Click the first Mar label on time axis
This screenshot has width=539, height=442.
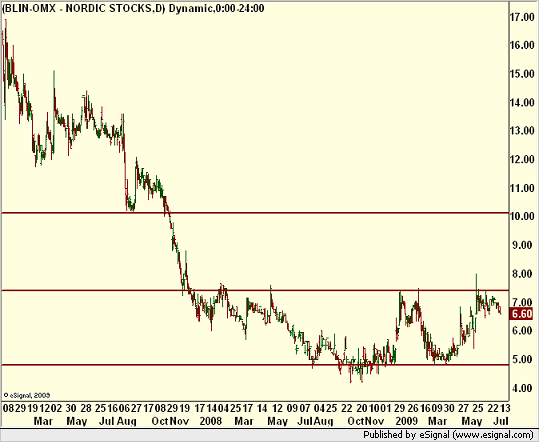pyautogui.click(x=43, y=421)
